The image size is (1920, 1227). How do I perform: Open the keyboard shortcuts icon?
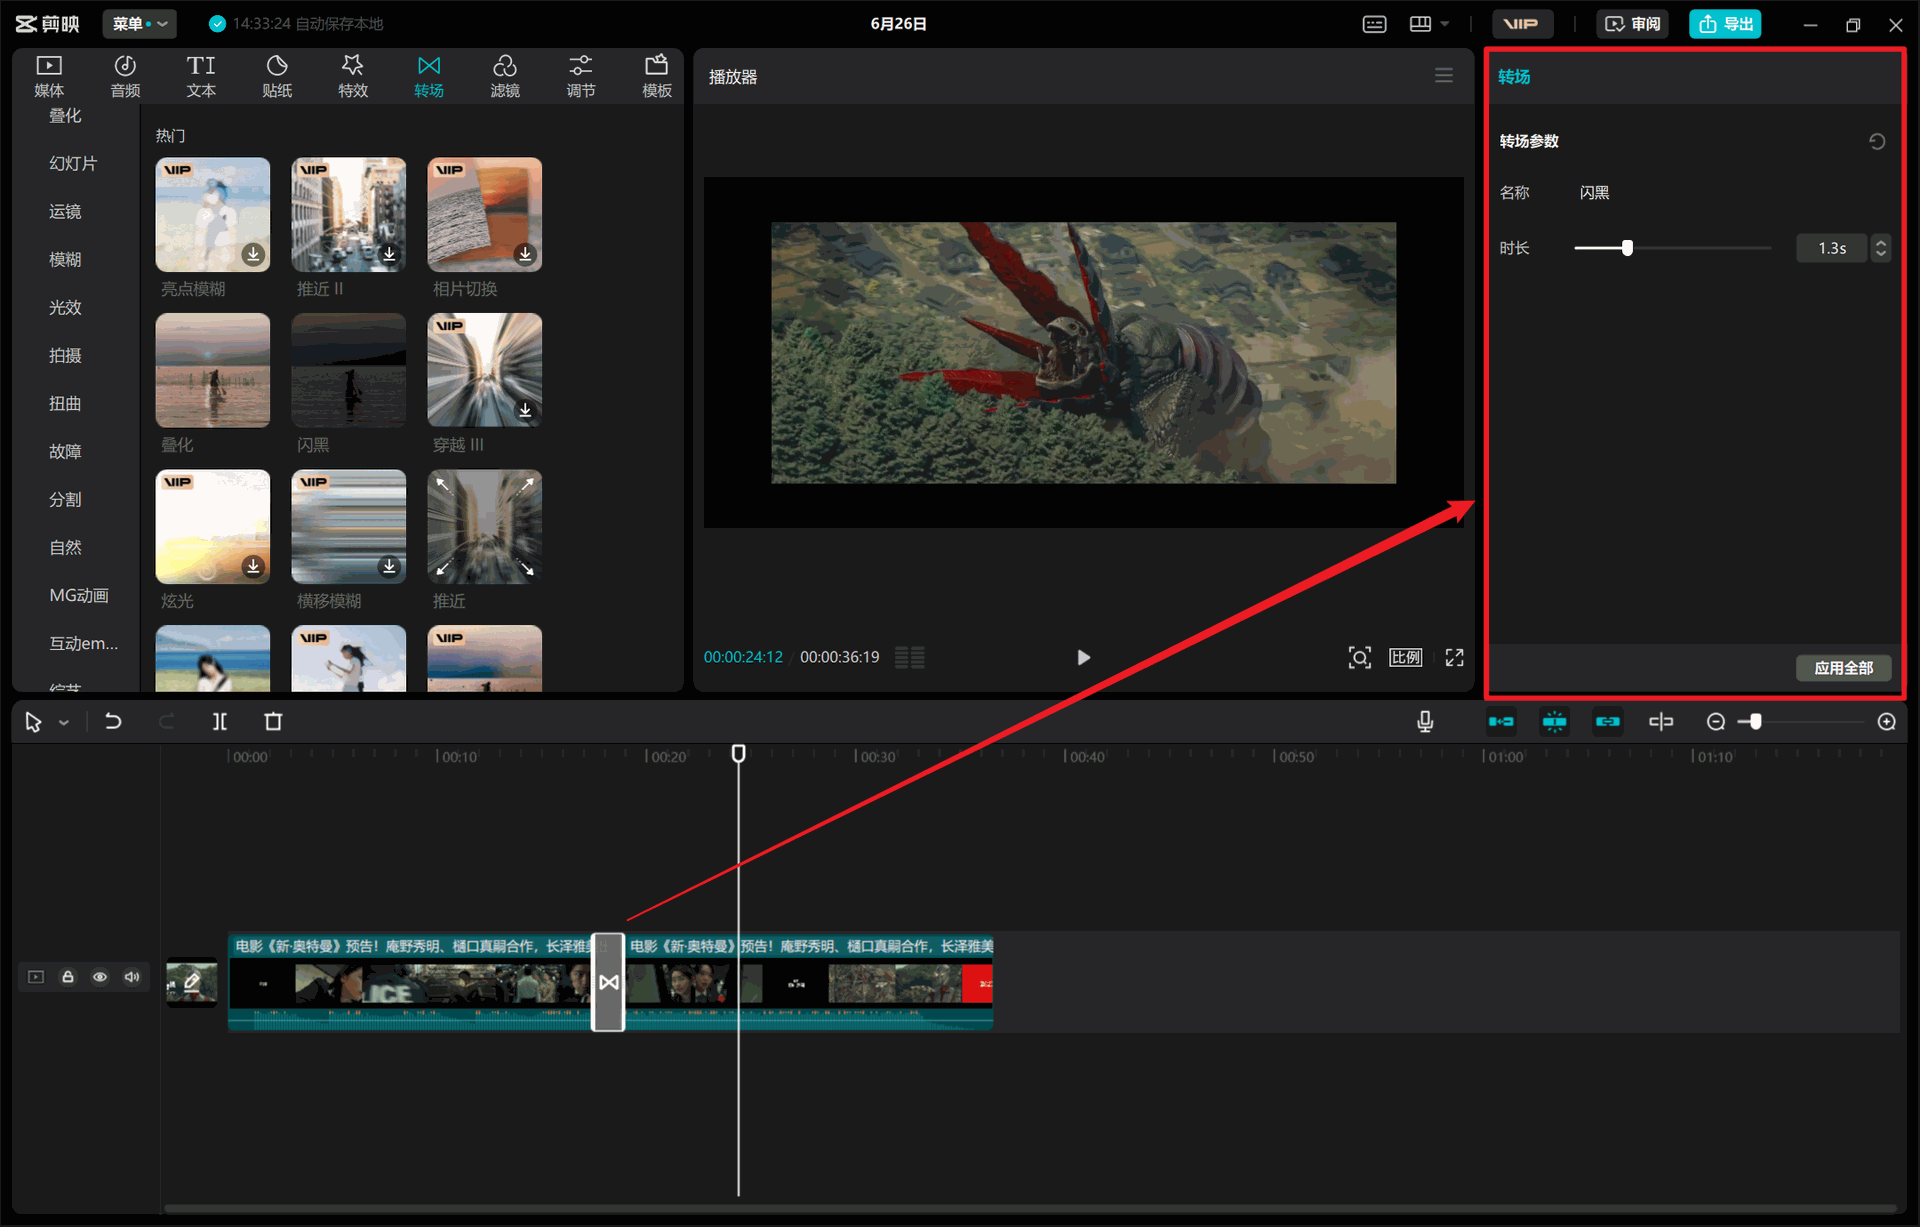click(1374, 24)
